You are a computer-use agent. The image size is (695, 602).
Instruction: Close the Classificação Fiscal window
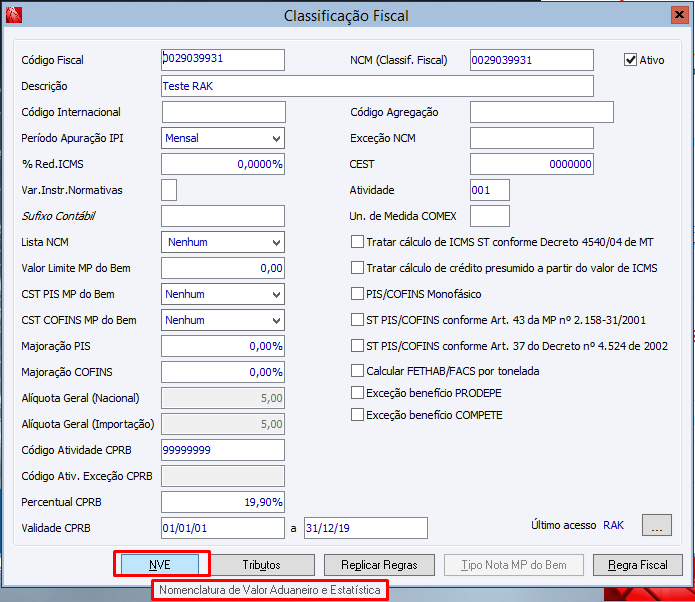[x=679, y=15]
